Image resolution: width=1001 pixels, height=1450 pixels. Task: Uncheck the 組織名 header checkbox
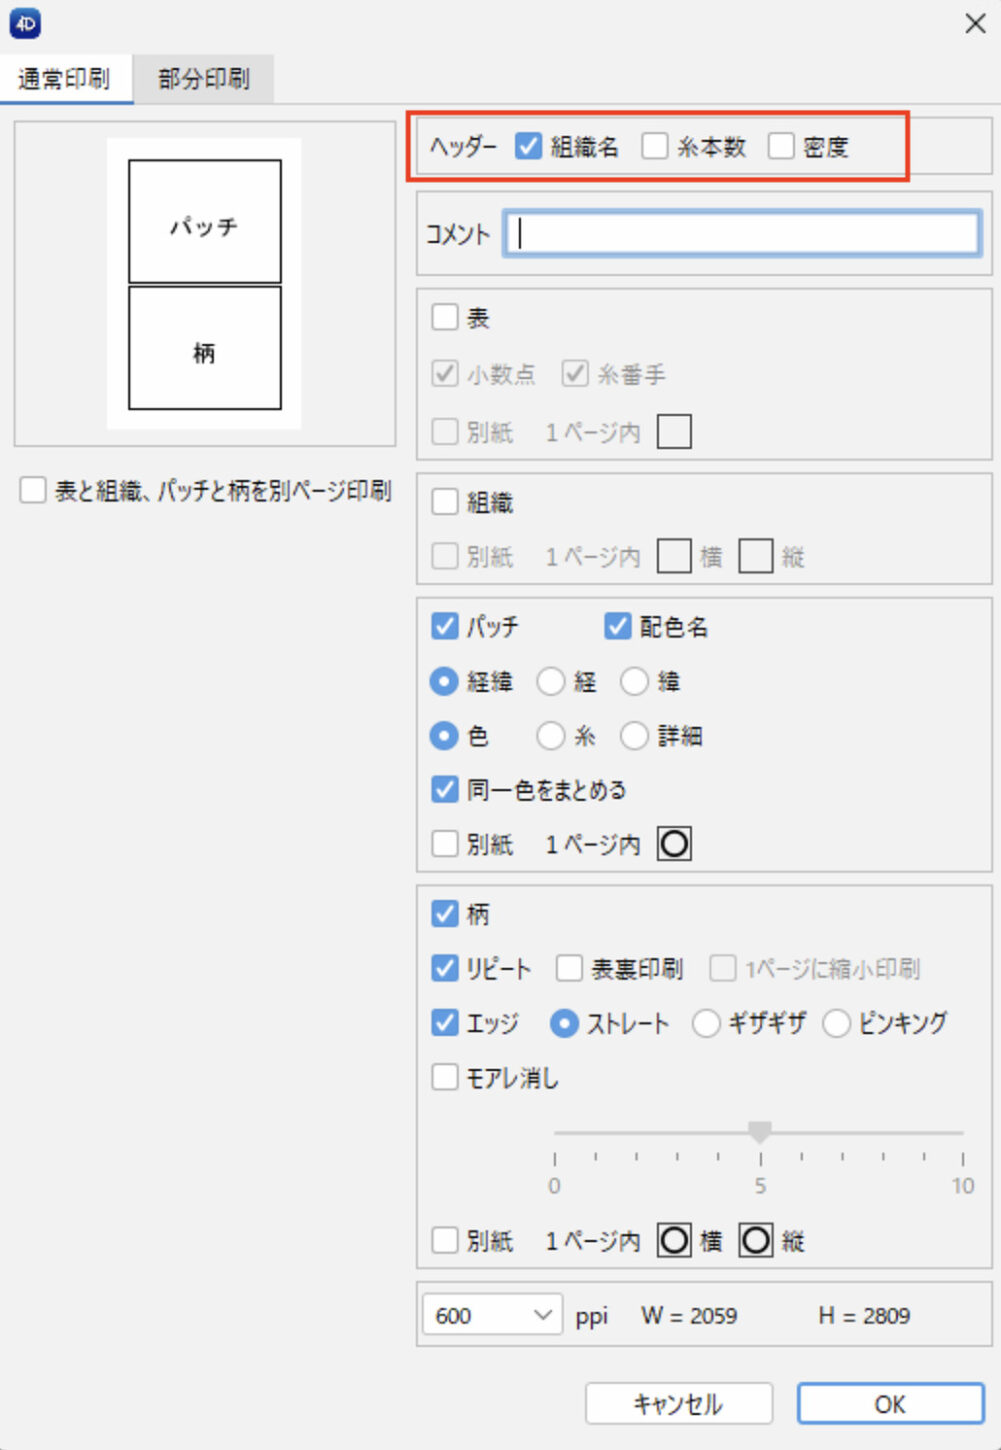pos(528,147)
